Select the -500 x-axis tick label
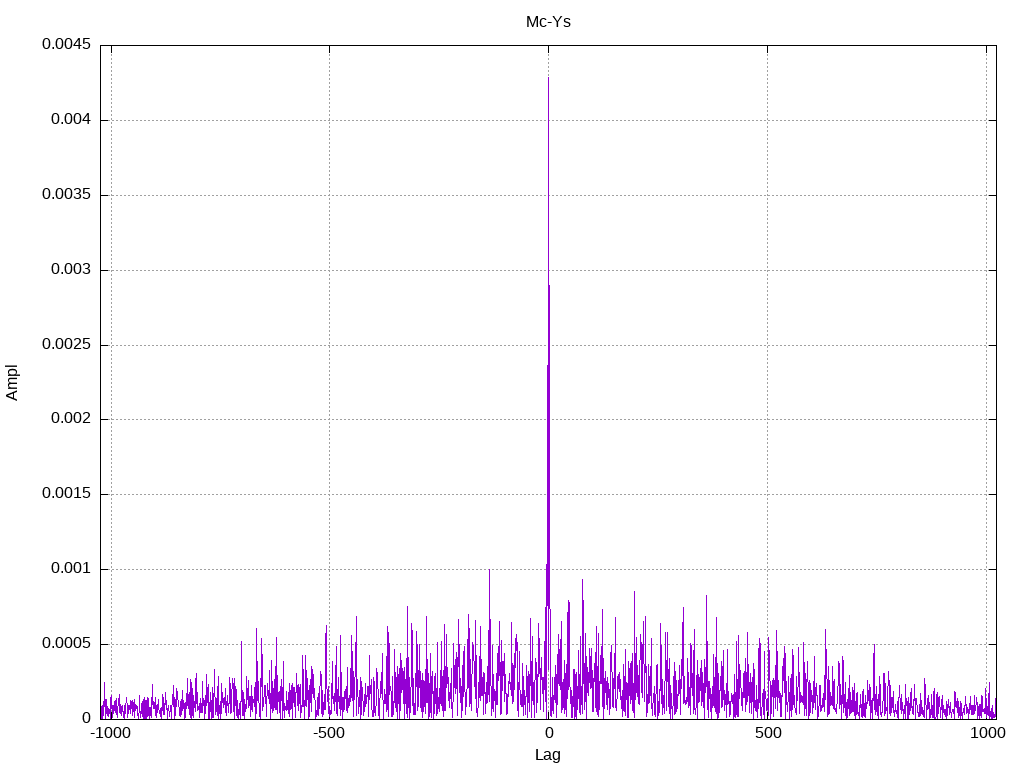 click(x=329, y=733)
